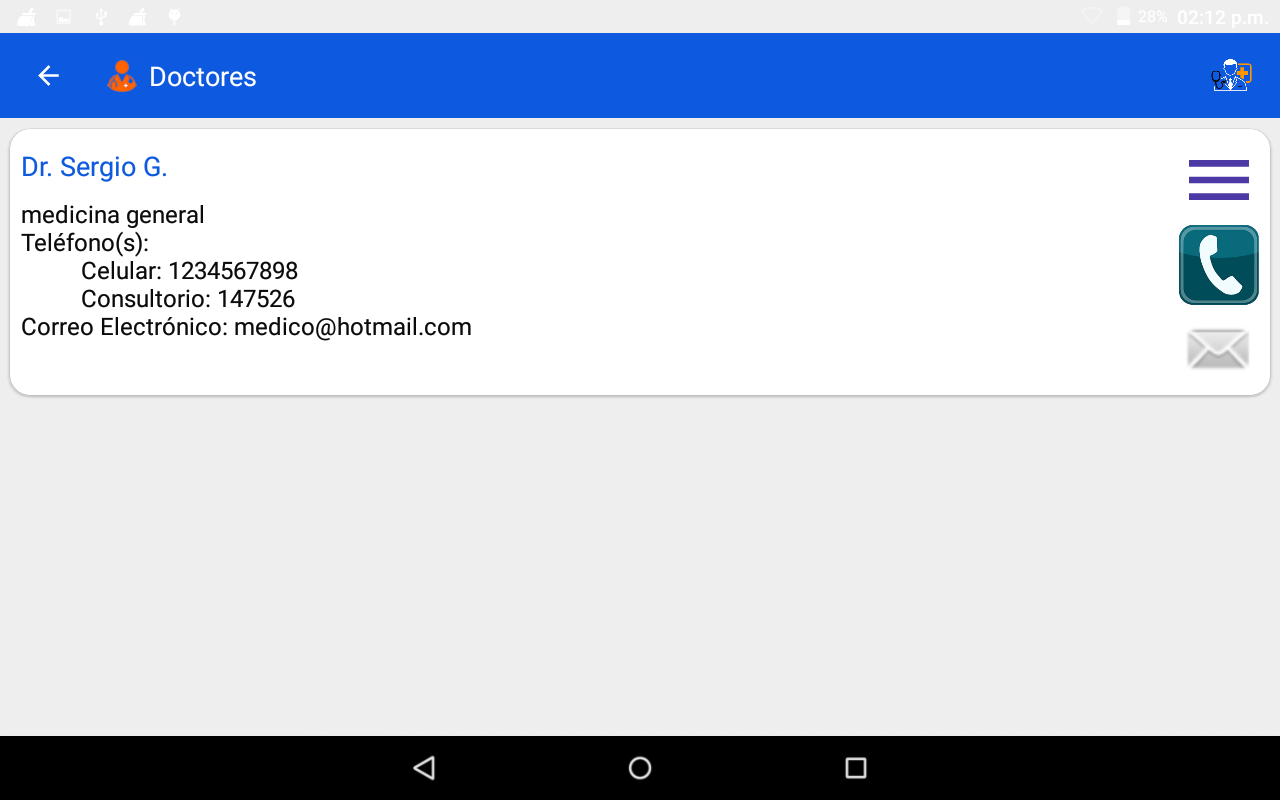
Task: Tap the back arrow in header
Action: pyautogui.click(x=48, y=76)
